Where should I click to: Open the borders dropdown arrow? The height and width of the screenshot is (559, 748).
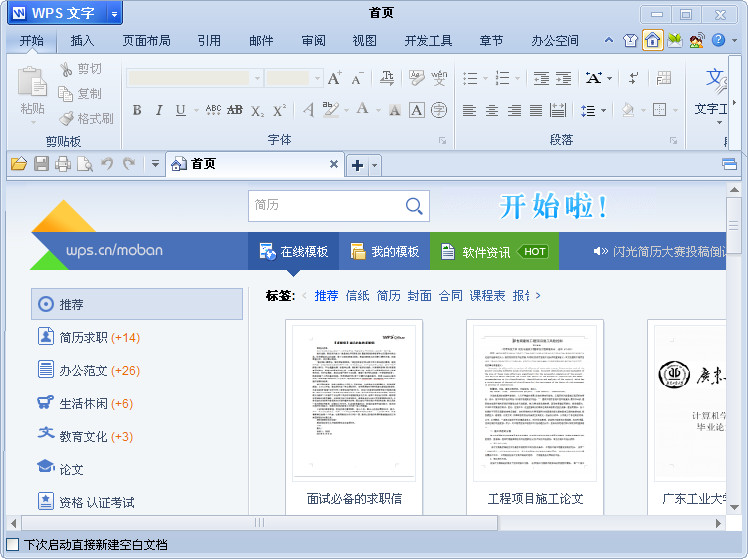[x=675, y=110]
